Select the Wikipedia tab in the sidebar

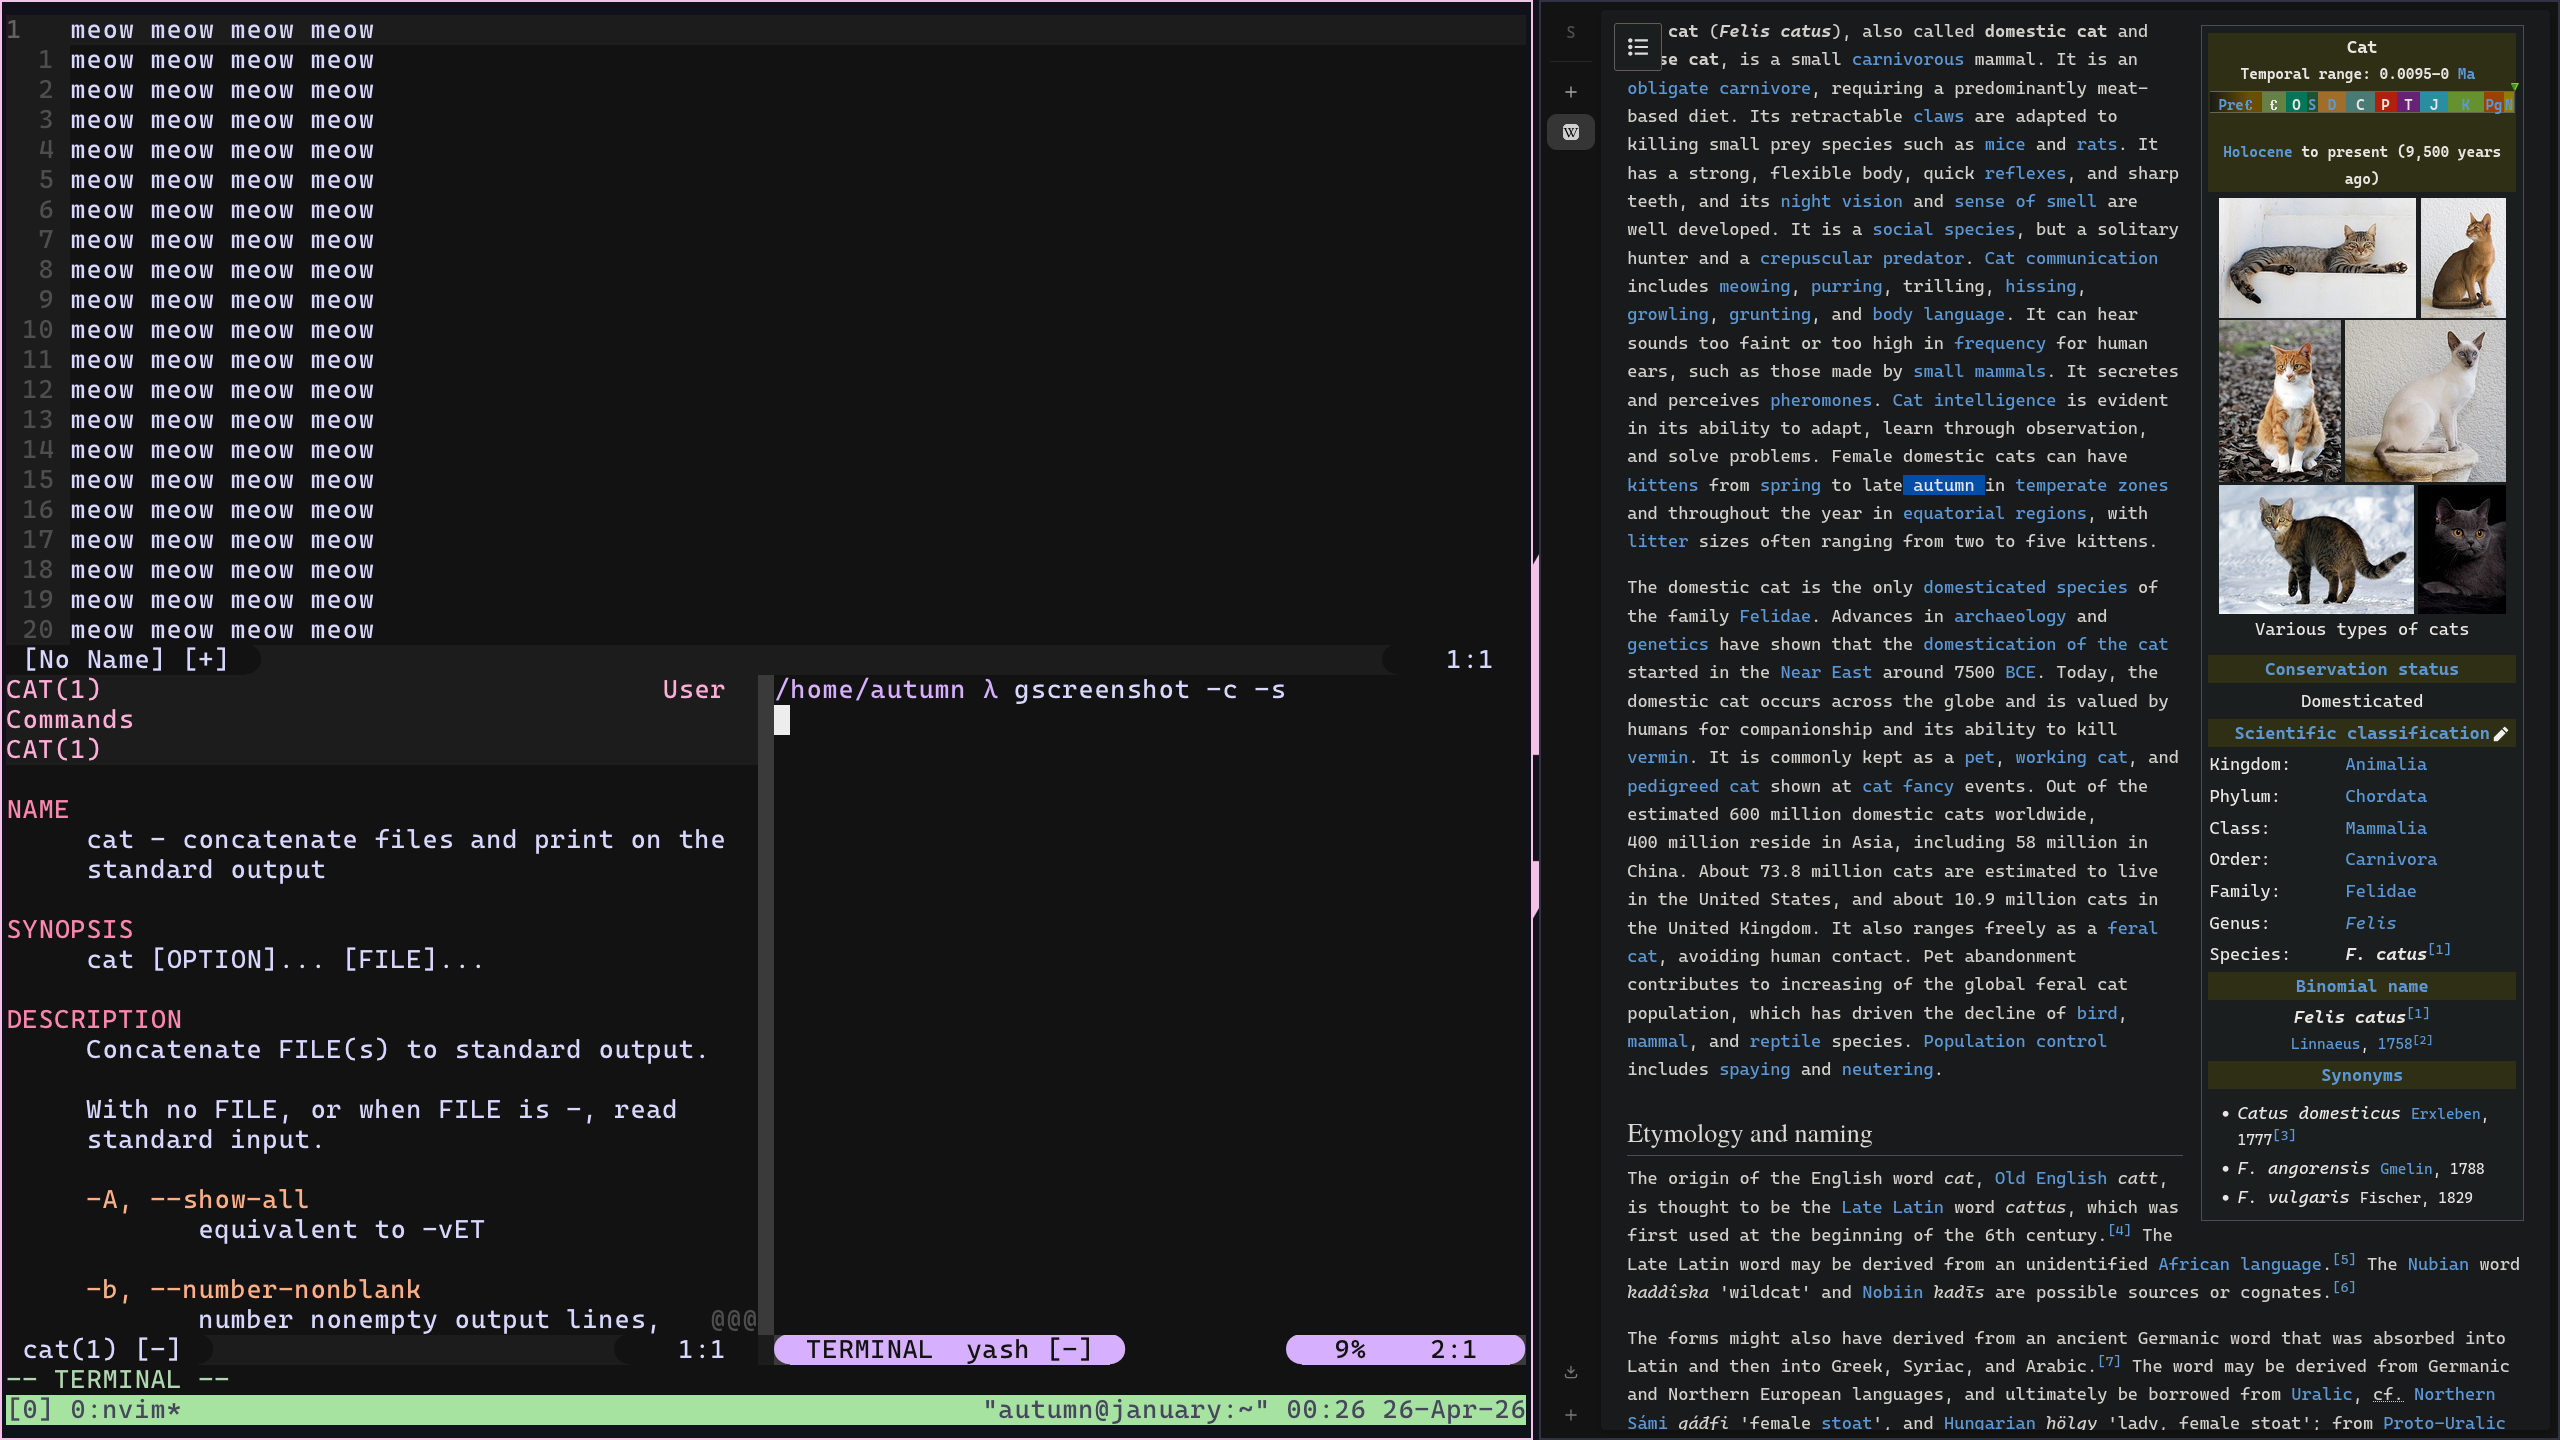click(x=1571, y=132)
